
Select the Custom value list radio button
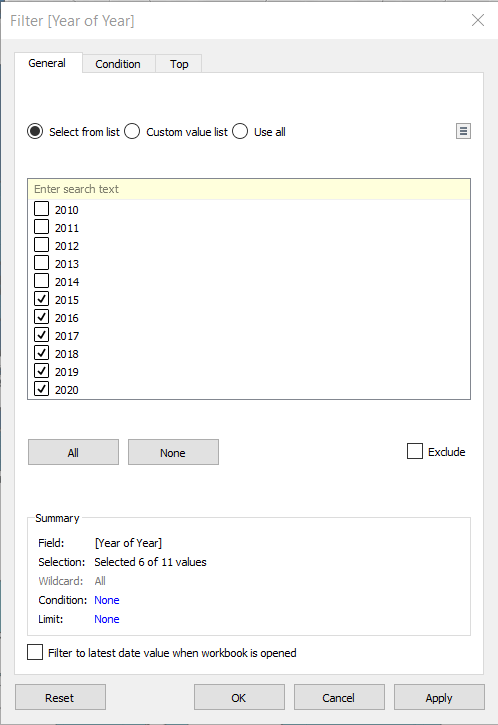tap(132, 131)
